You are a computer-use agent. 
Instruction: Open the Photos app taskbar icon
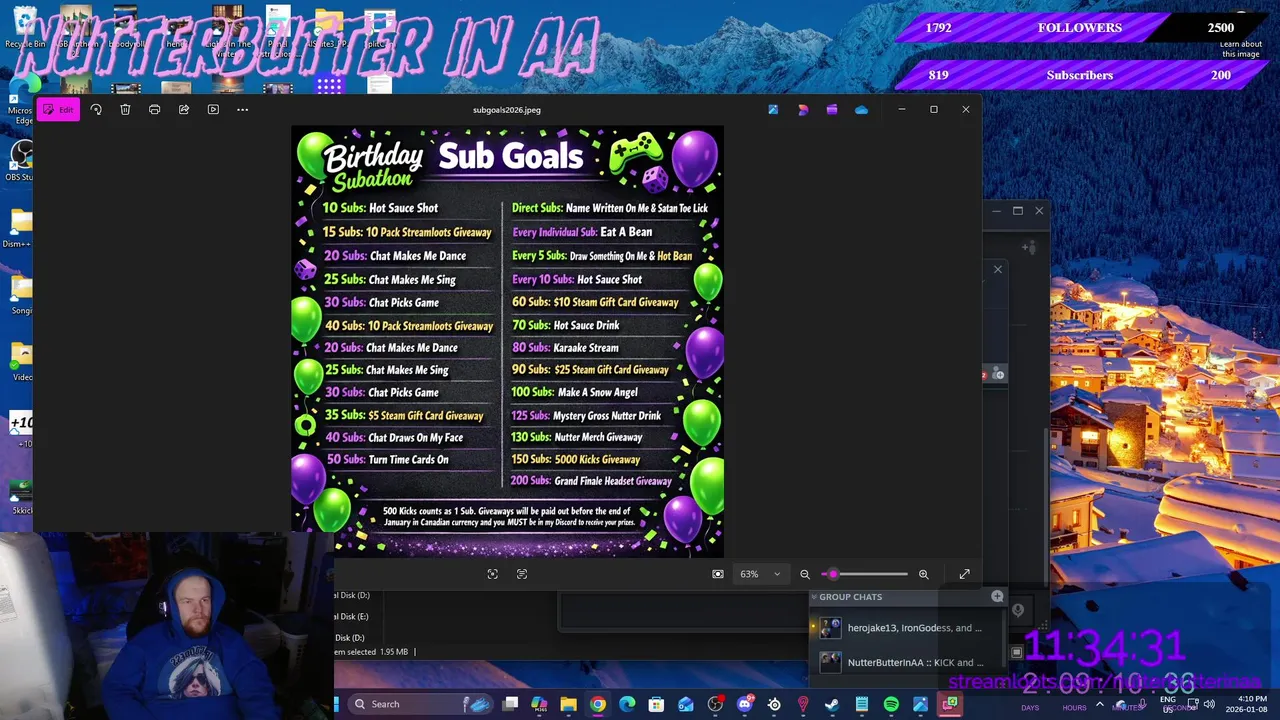pos(920,704)
